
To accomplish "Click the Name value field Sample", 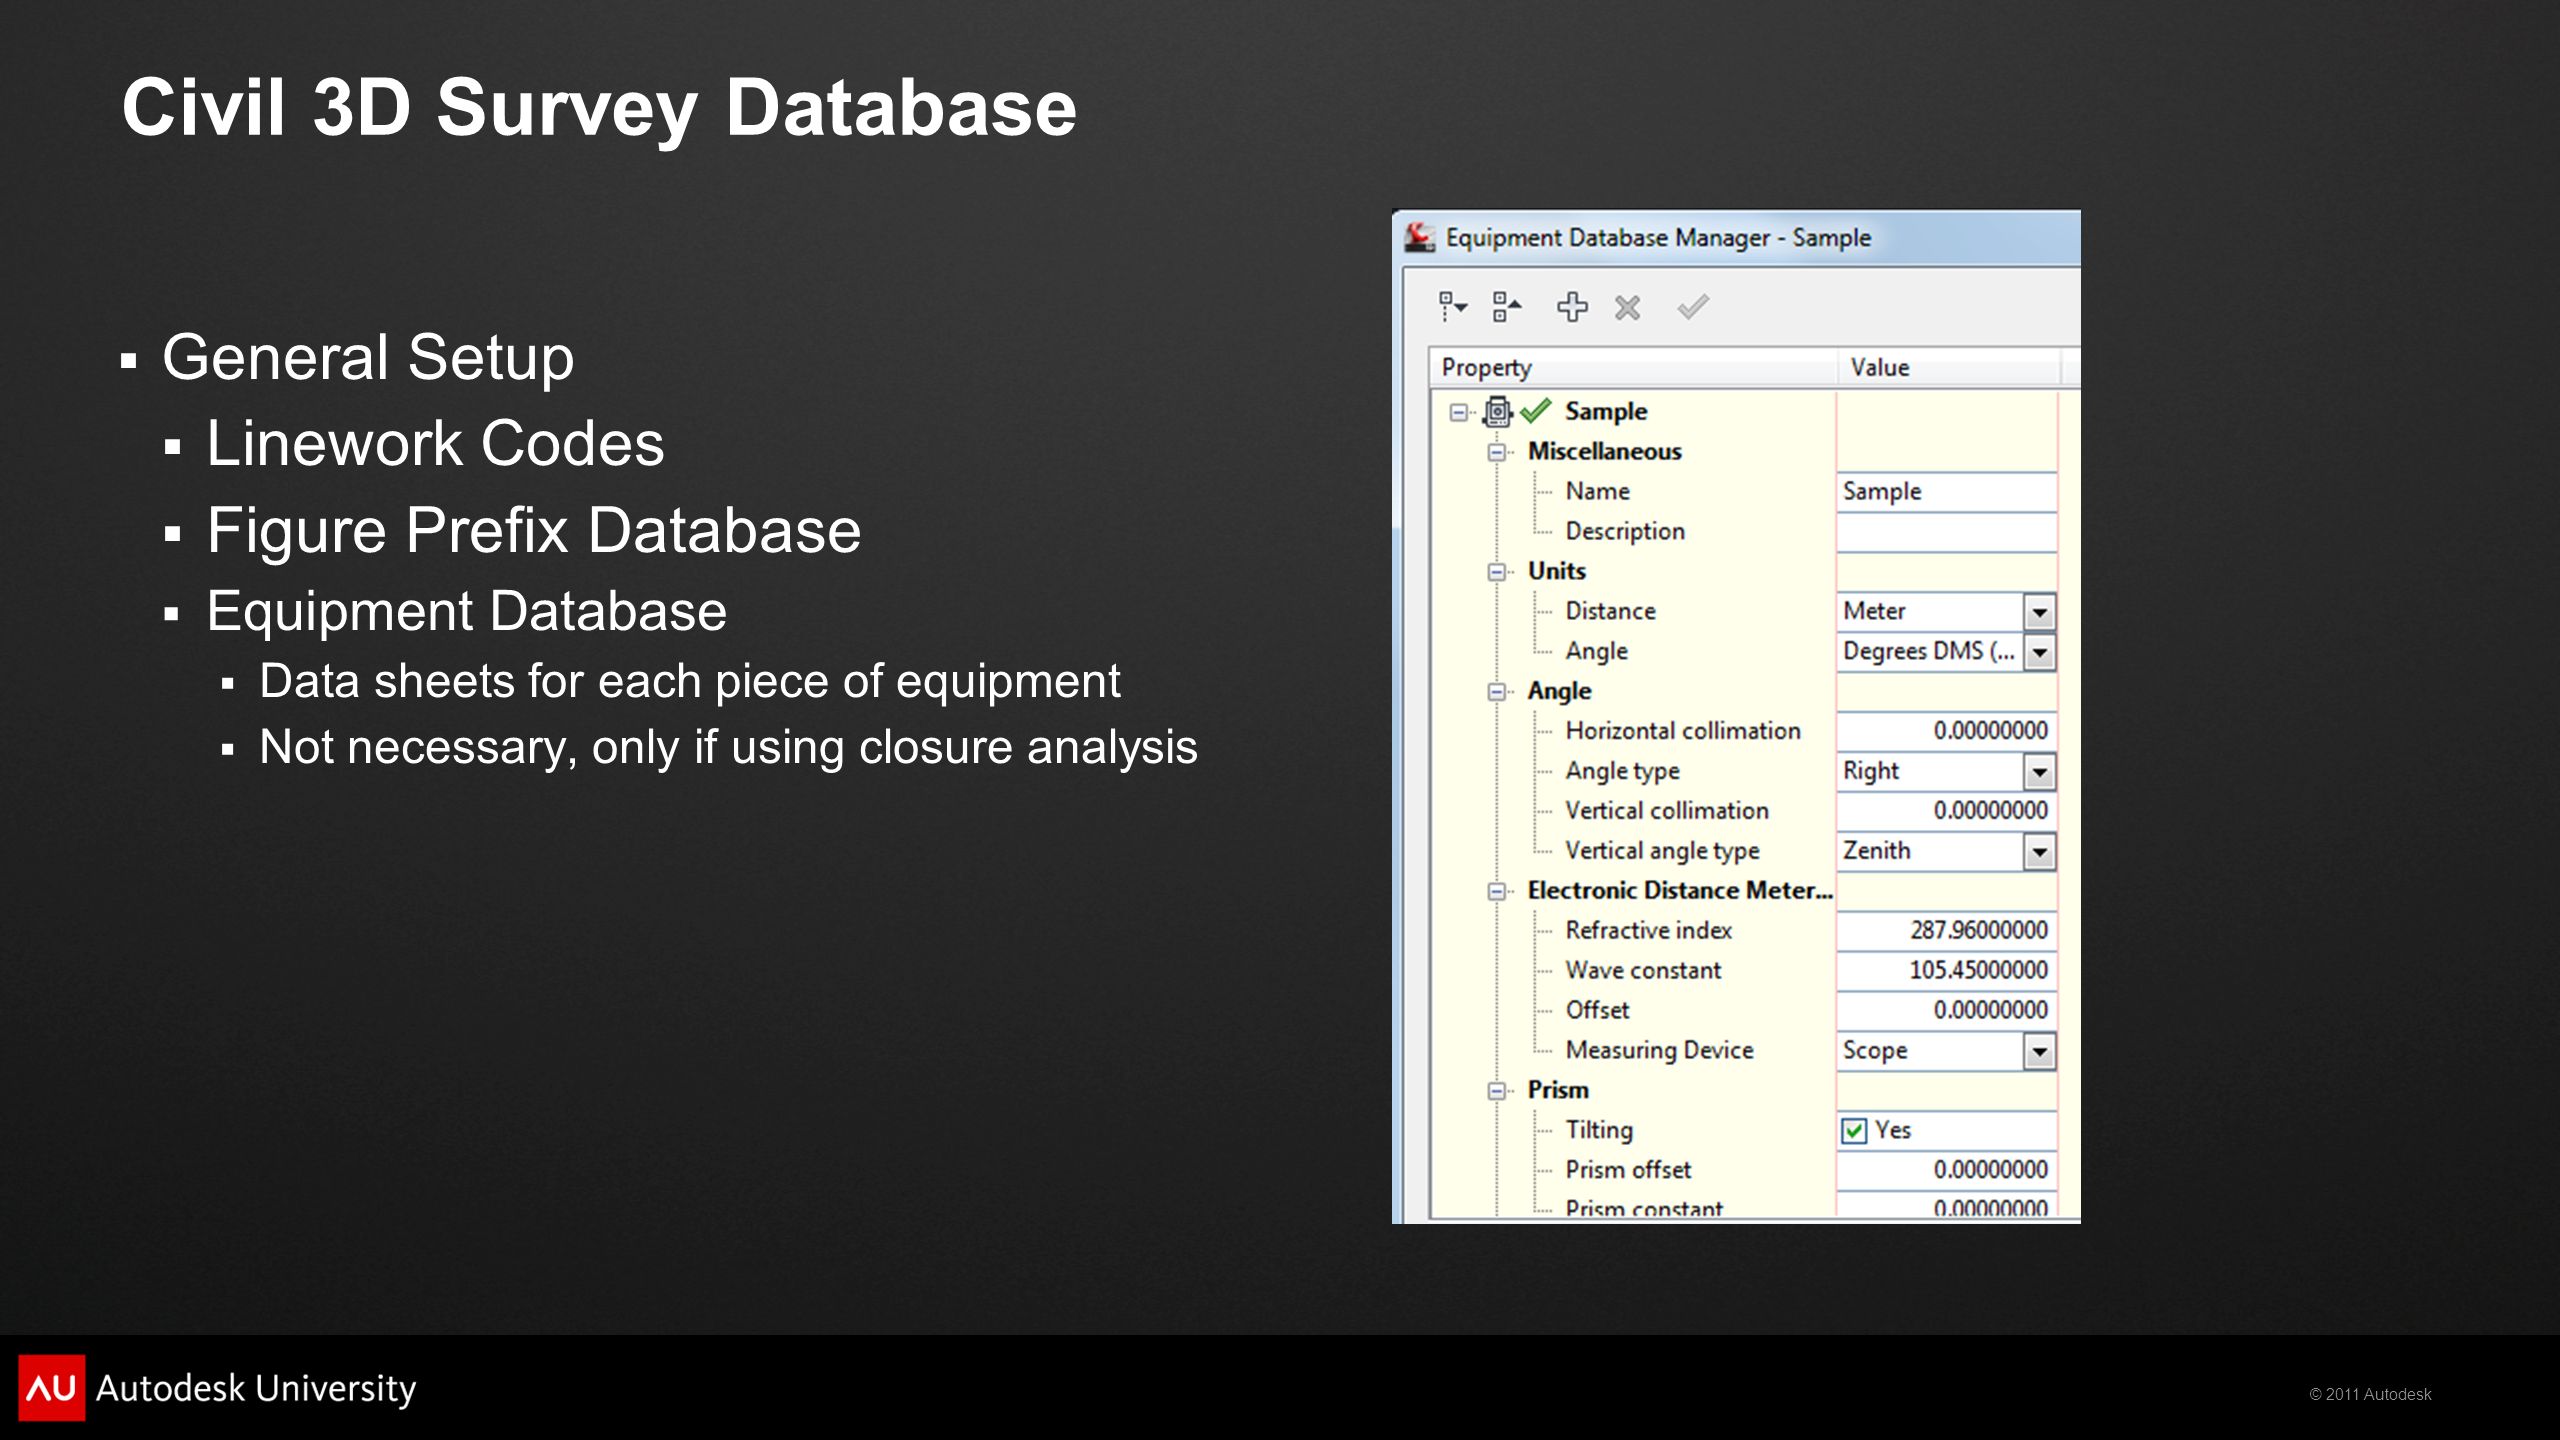I will 1946,492.
